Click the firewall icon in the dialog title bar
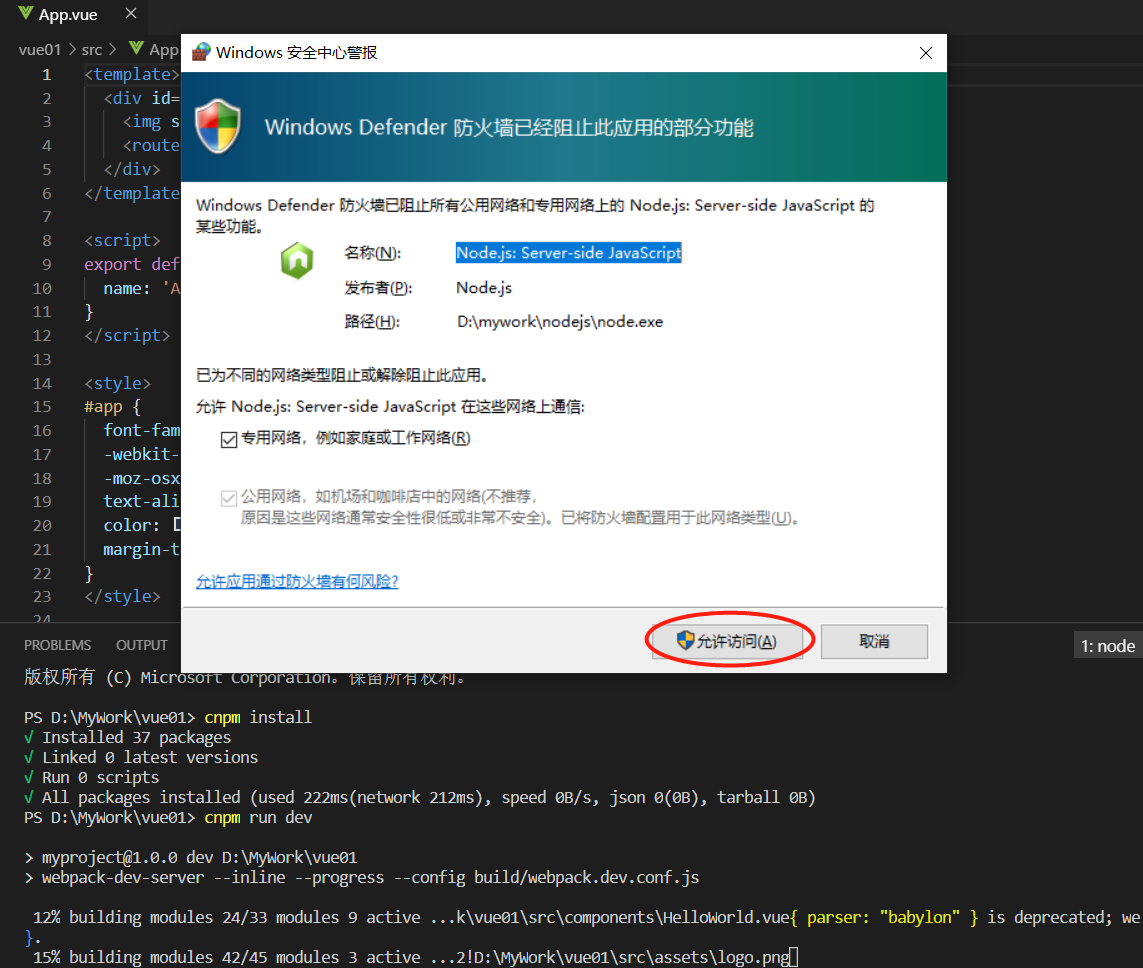 (x=201, y=52)
